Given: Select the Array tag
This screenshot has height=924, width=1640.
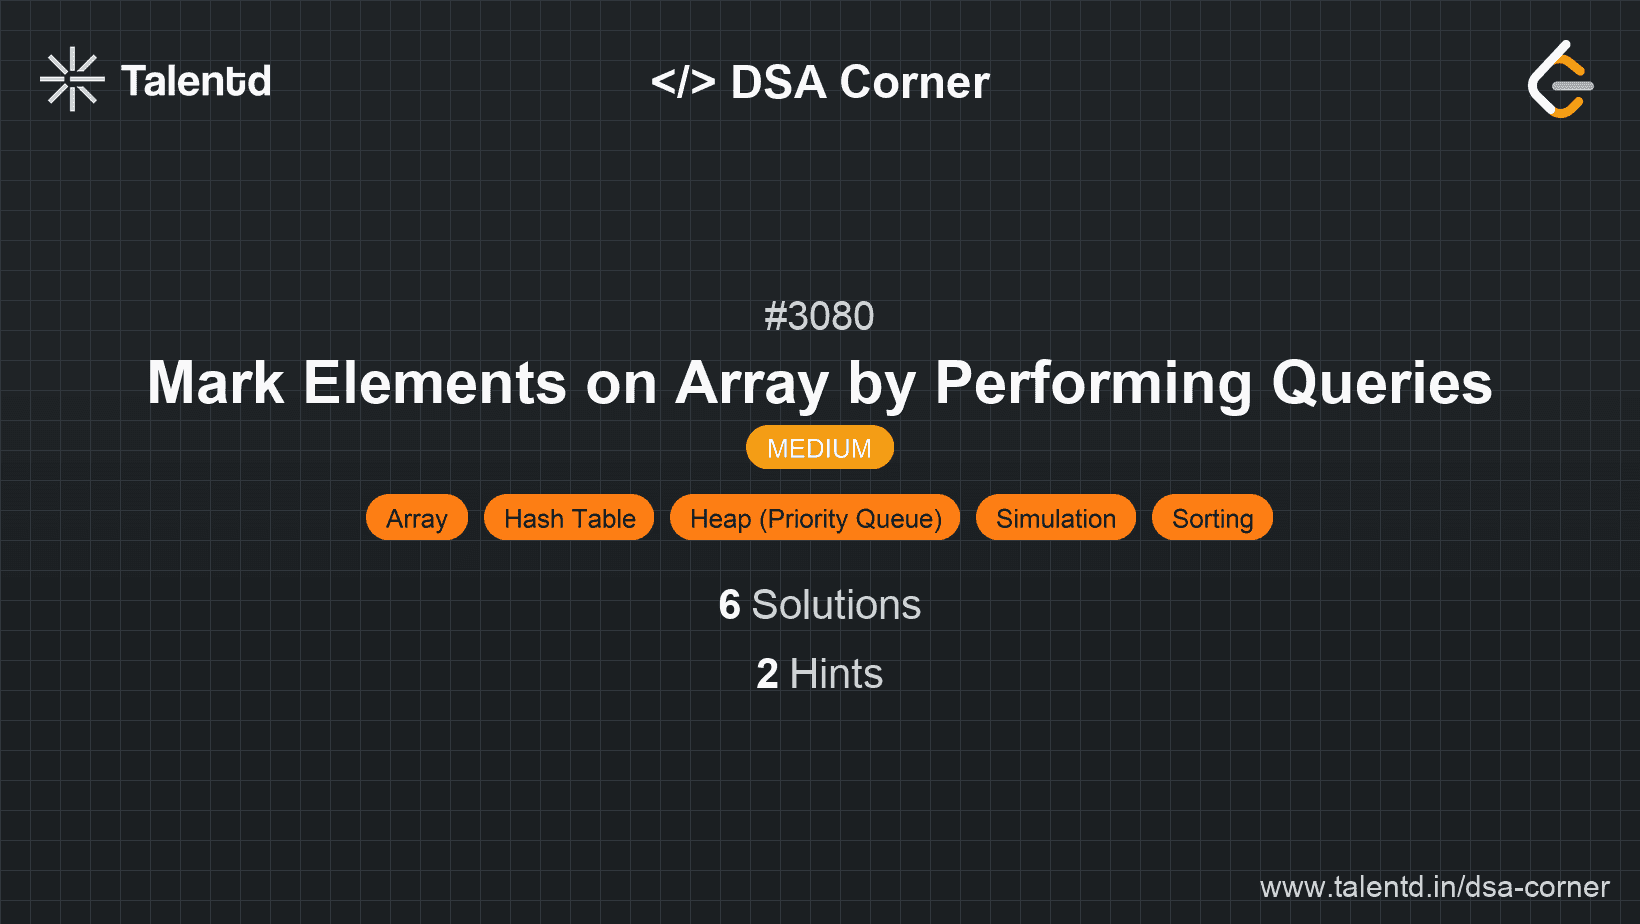Looking at the screenshot, I should pyautogui.click(x=417, y=518).
